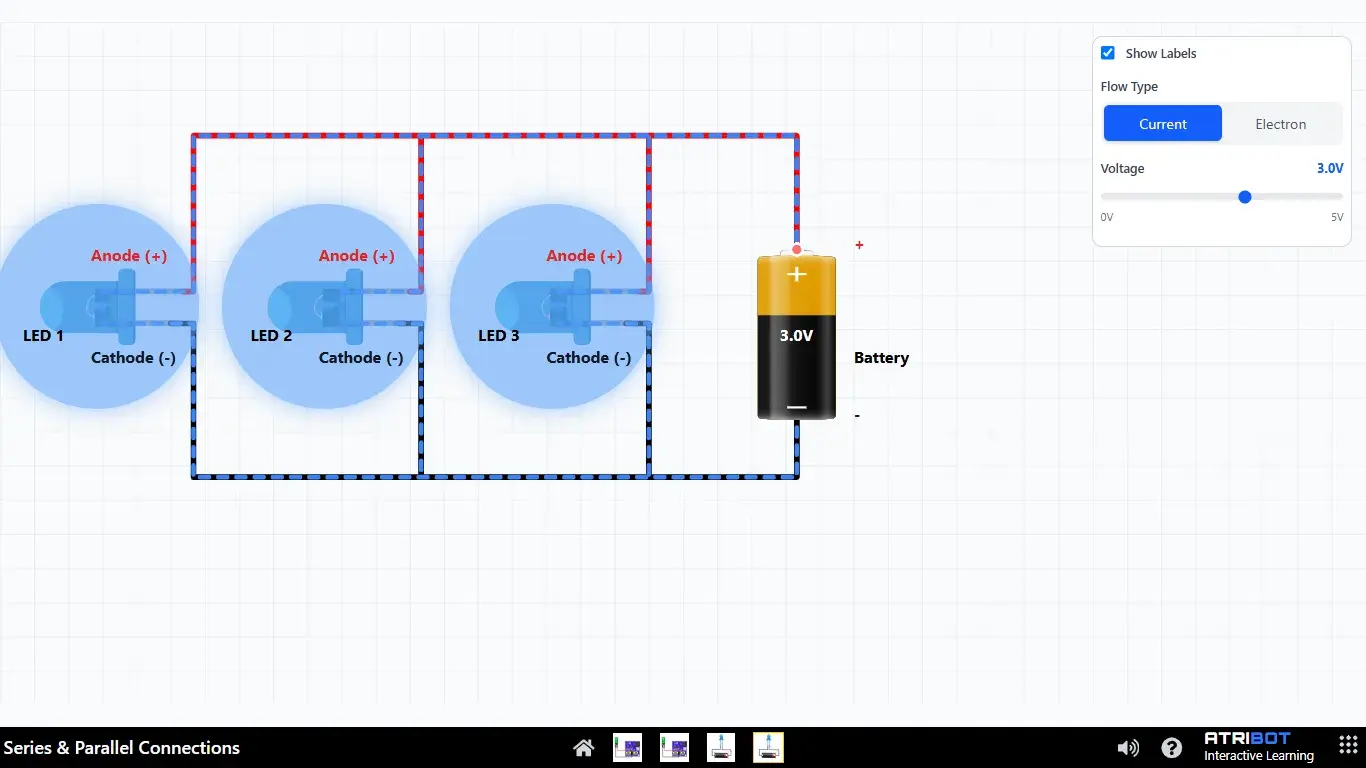Go to the home screen icon
This screenshot has width=1366, height=768.
click(584, 747)
